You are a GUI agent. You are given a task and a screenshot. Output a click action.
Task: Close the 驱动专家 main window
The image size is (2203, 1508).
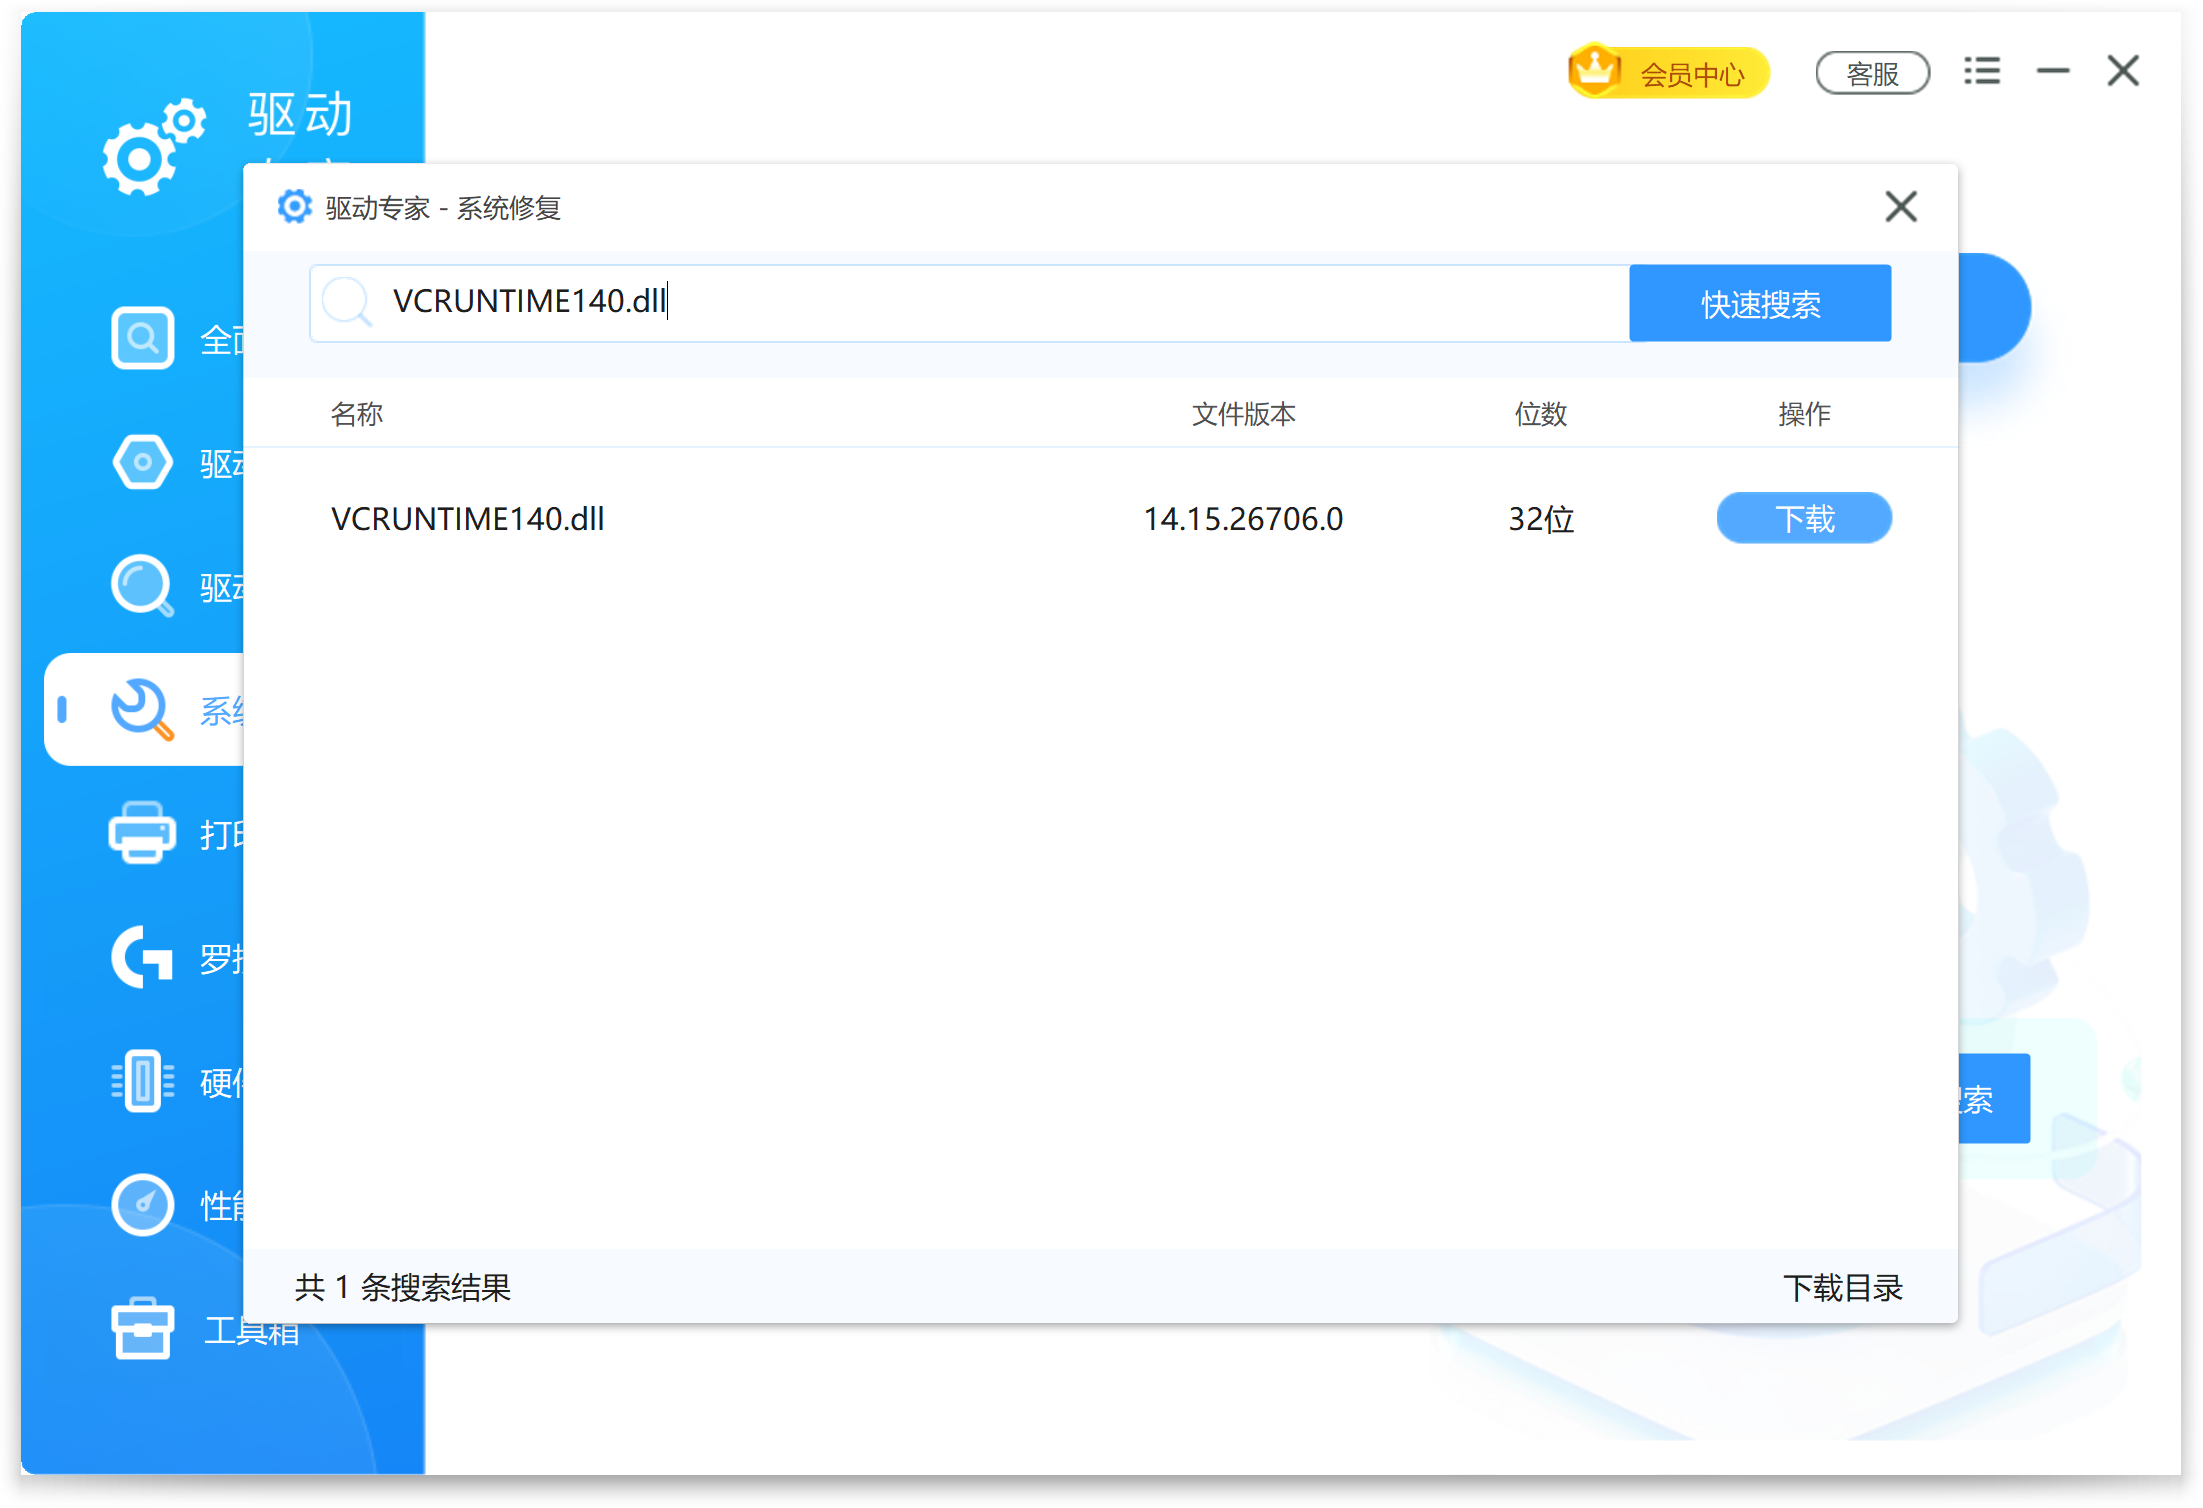pos(2122,71)
